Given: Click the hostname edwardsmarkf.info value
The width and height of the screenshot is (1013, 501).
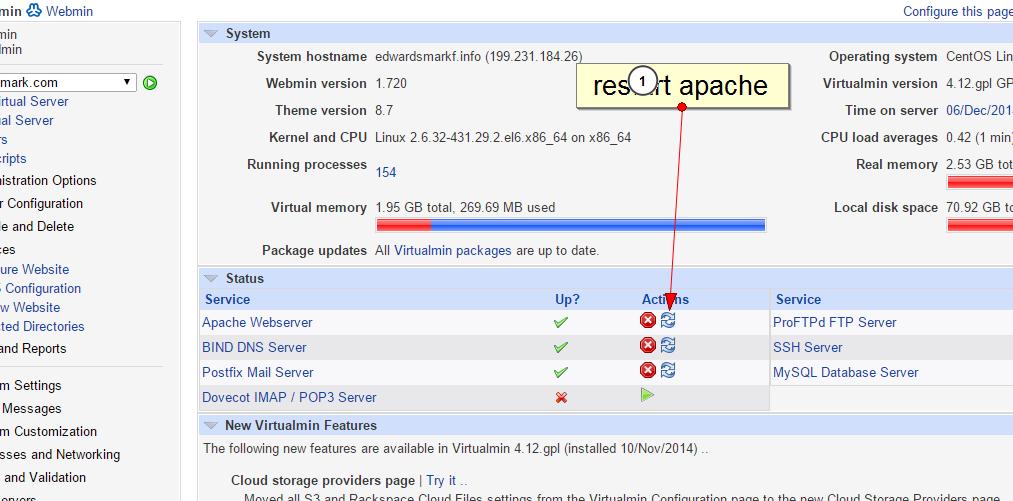Looking at the screenshot, I should [x=479, y=56].
